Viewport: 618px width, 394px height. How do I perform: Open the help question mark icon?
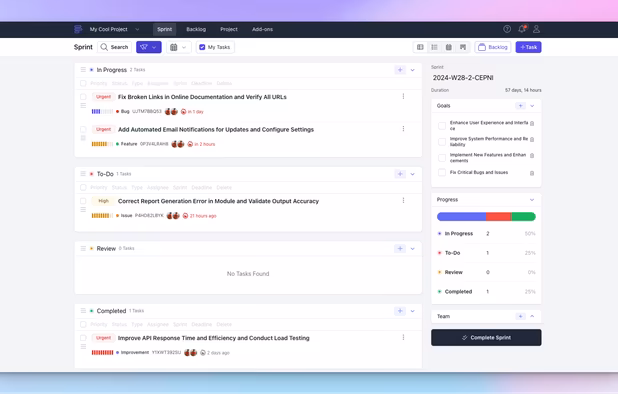click(507, 29)
